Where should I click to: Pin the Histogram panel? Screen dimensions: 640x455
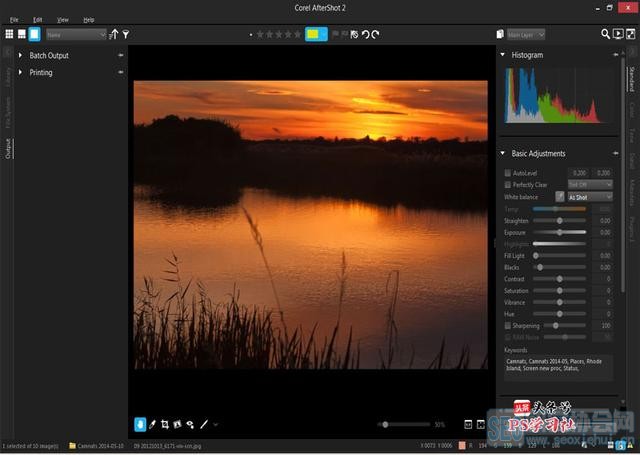point(616,55)
